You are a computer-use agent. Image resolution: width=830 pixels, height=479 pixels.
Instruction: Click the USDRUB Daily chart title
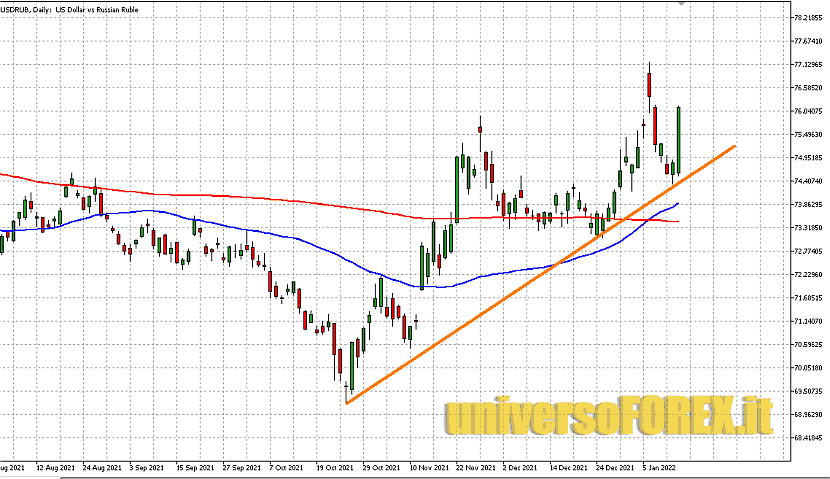pyautogui.click(x=72, y=9)
